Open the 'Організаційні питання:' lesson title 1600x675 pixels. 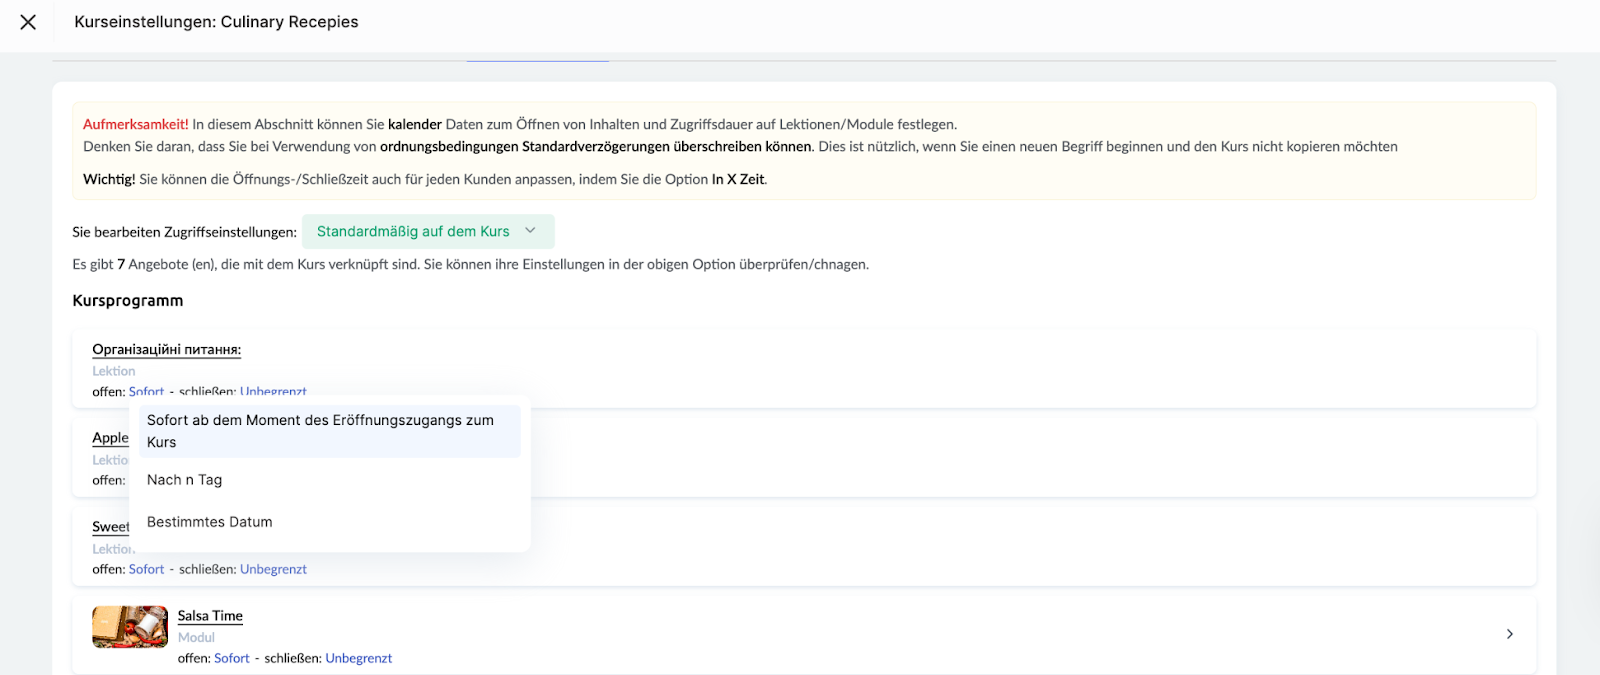166,349
